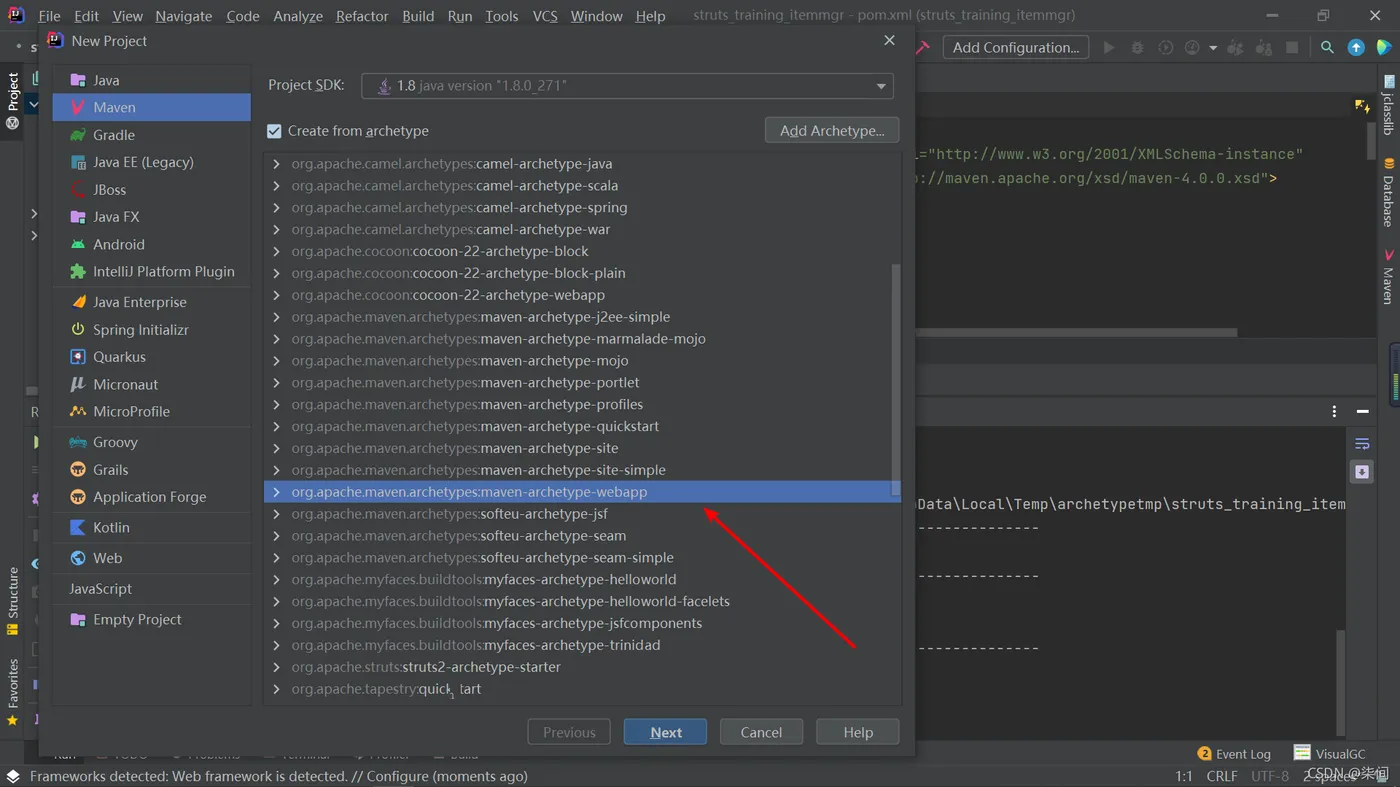Choose Empty Project type
This screenshot has width=1400, height=787.
click(x=151, y=619)
